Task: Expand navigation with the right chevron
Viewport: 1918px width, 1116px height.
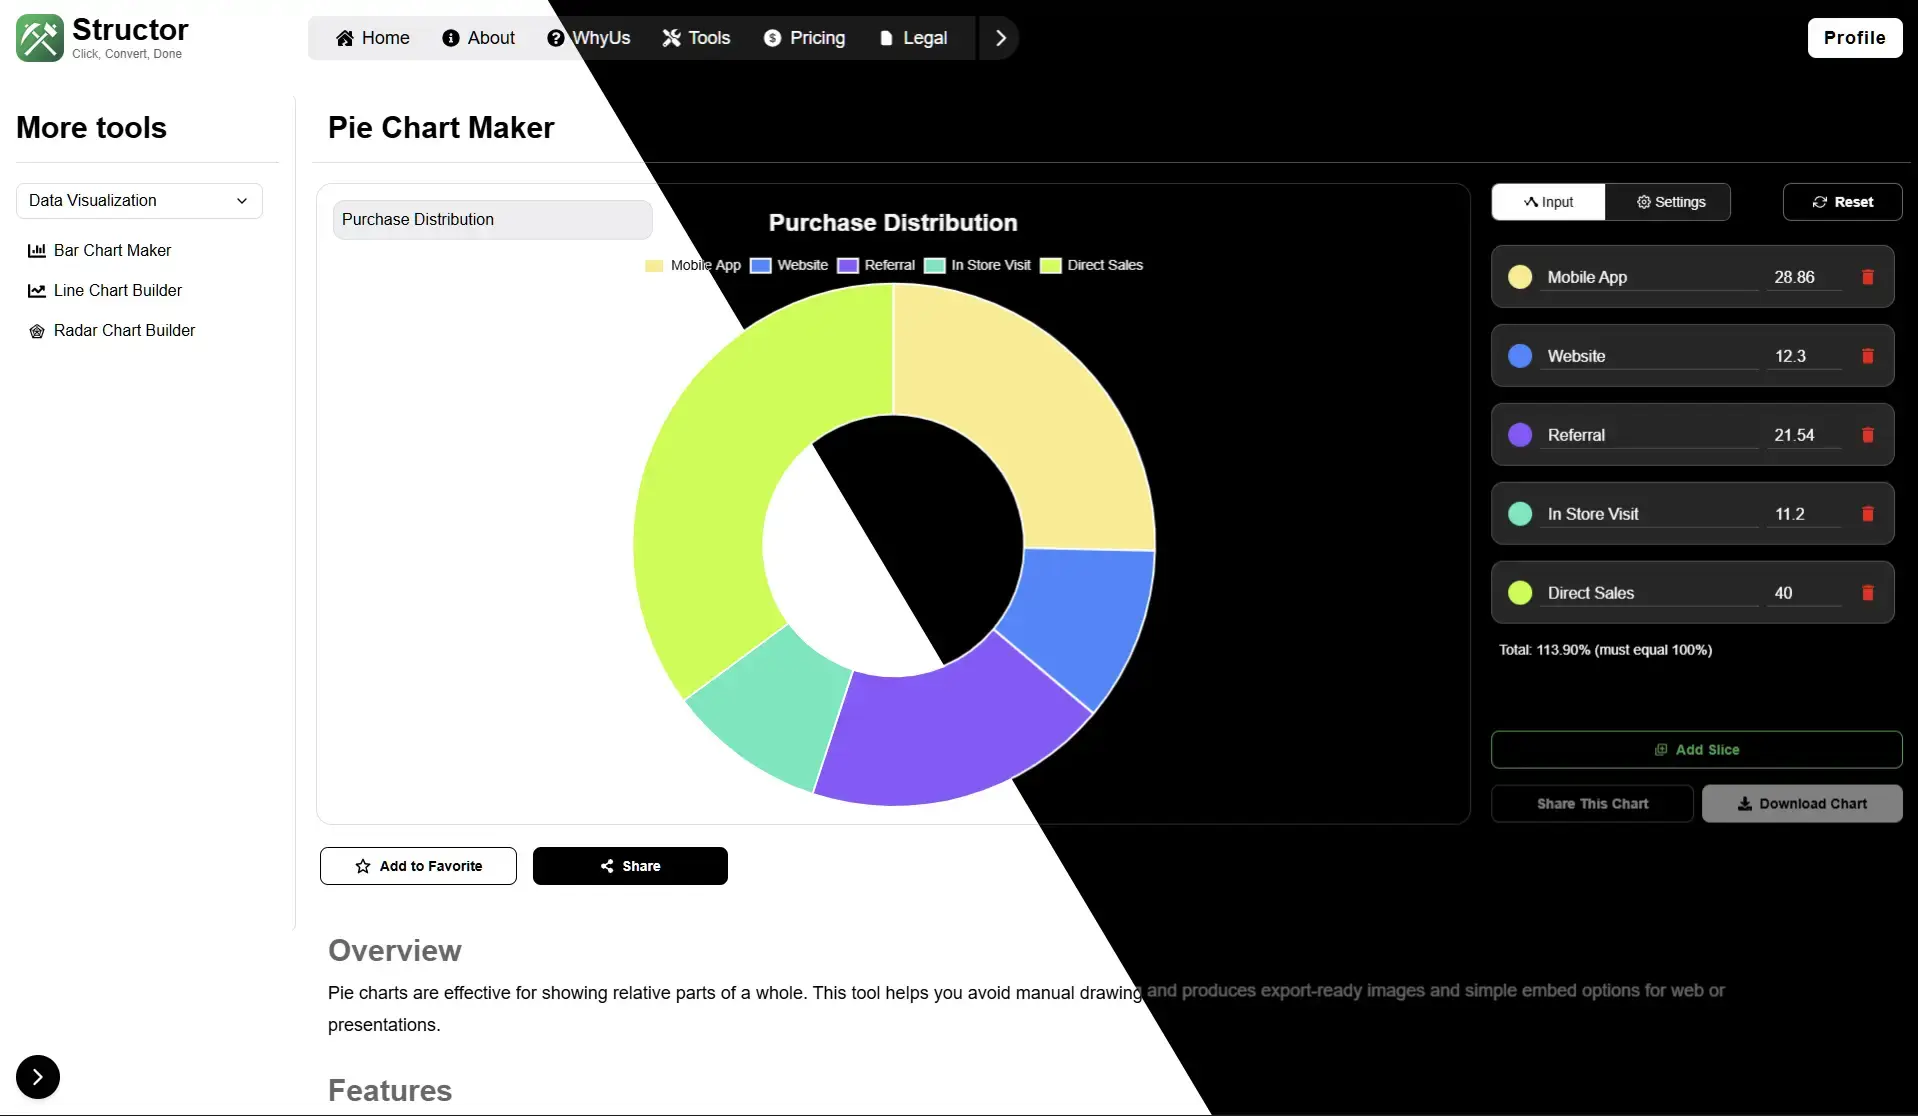Action: (1000, 38)
